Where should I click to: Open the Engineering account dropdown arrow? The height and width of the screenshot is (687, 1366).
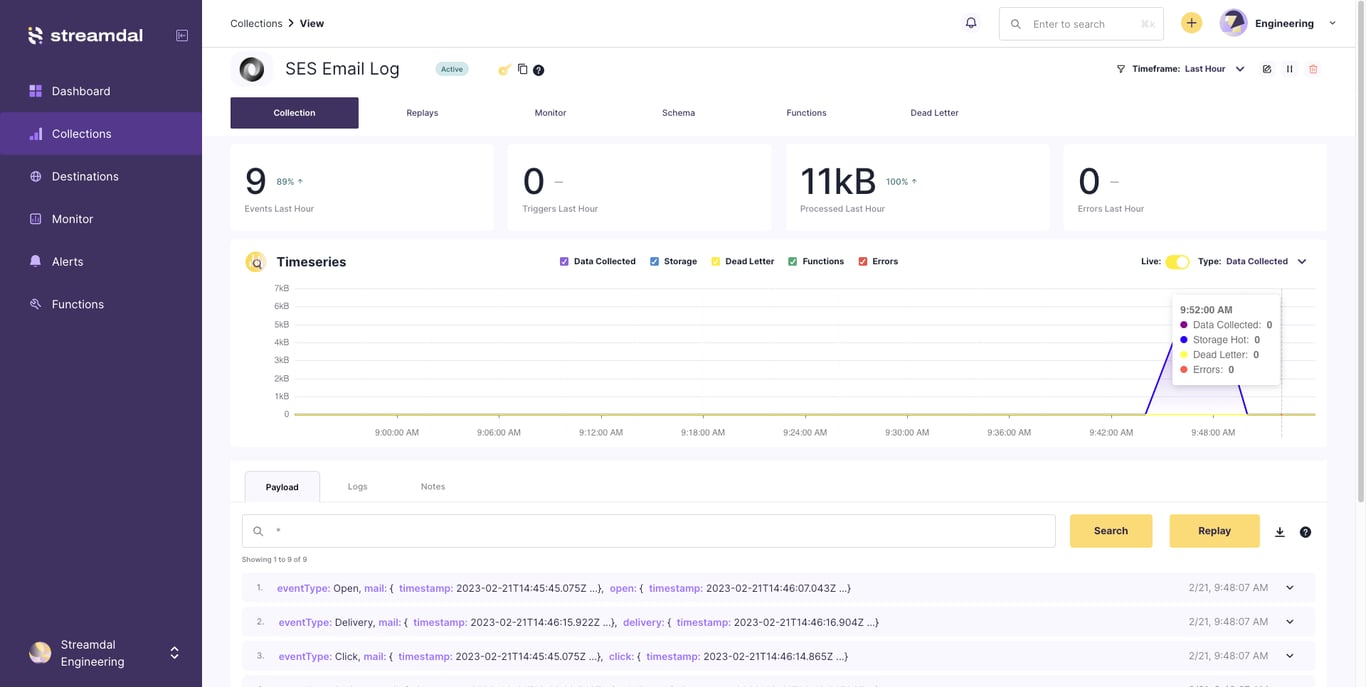pos(1332,23)
